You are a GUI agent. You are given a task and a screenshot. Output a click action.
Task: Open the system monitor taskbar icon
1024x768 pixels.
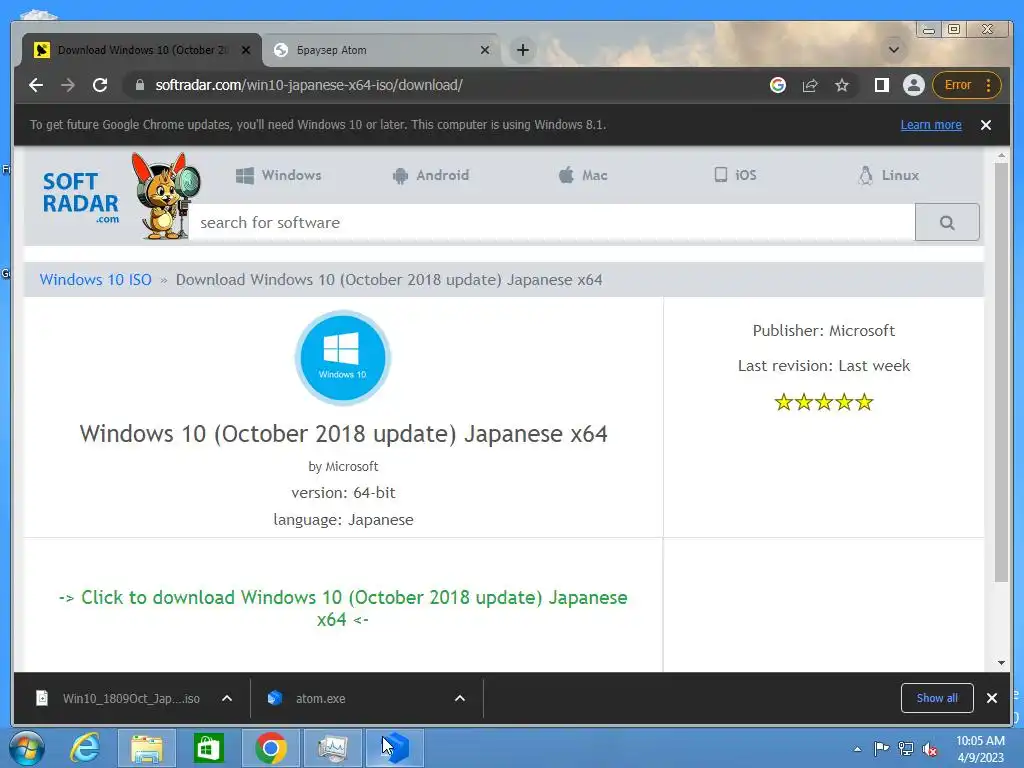click(x=332, y=748)
